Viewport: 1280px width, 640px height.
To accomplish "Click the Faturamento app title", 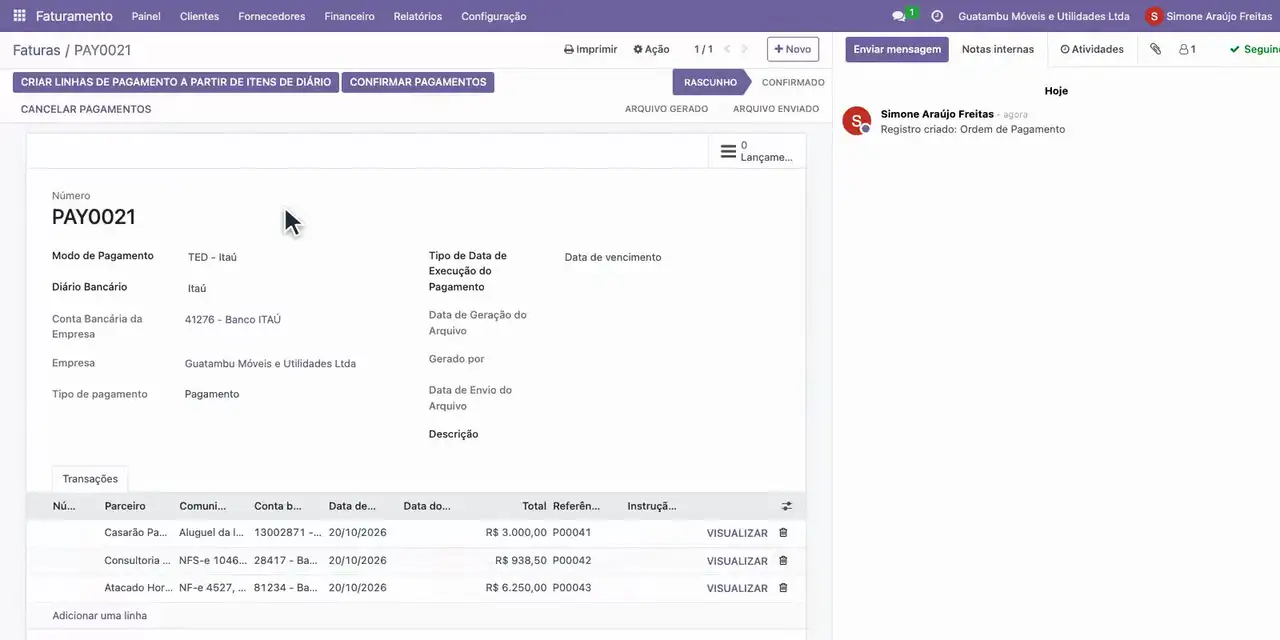I will tap(74, 16).
